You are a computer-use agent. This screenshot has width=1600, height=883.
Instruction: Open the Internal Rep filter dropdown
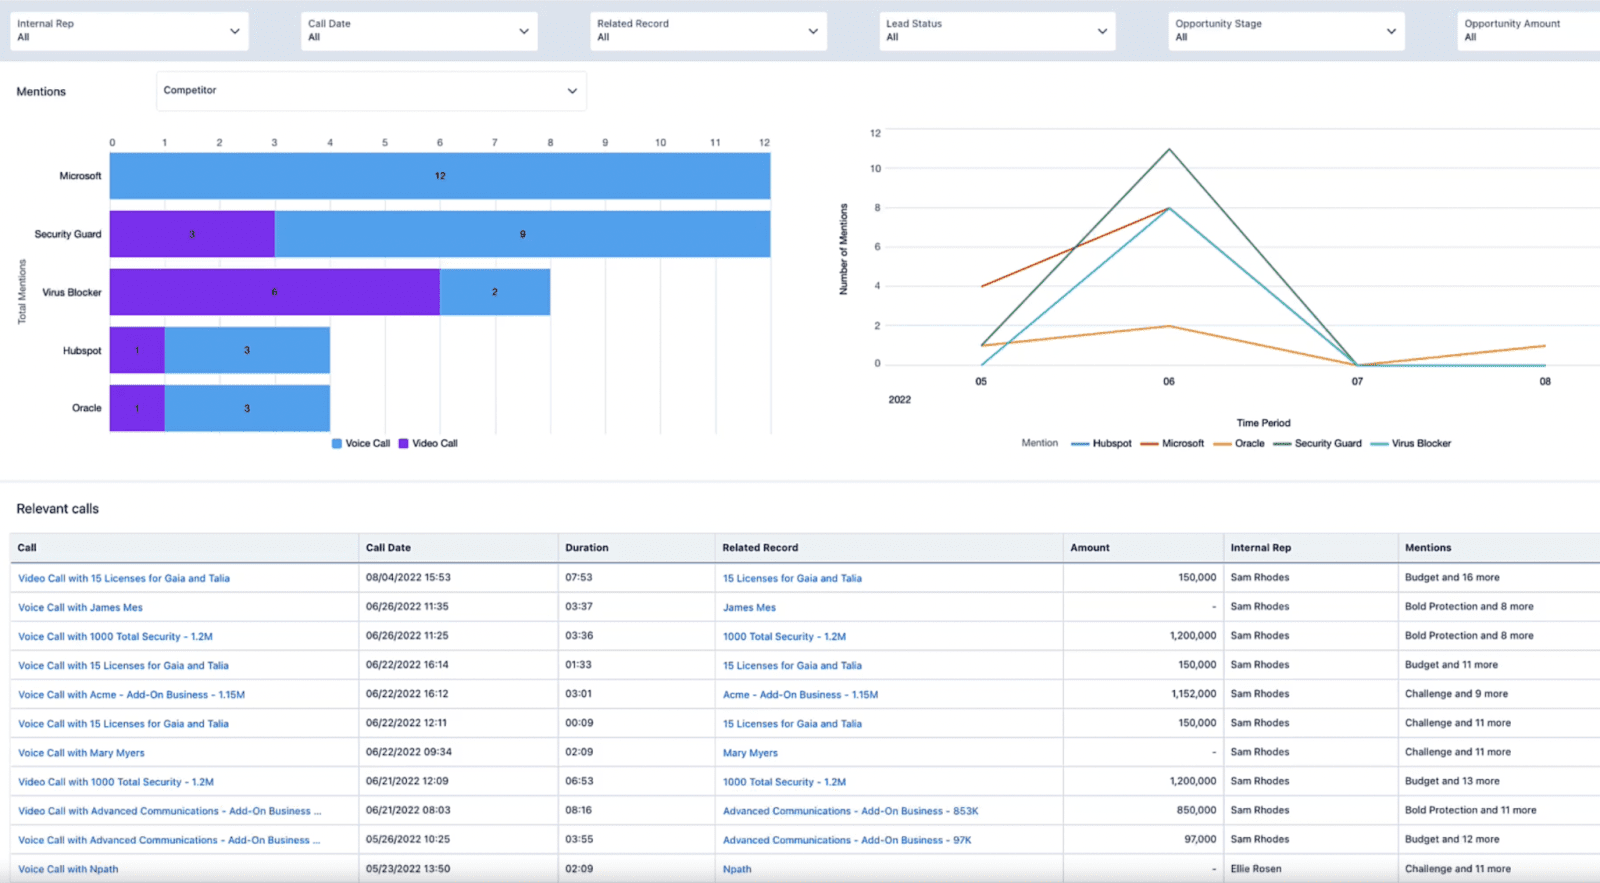(x=128, y=31)
